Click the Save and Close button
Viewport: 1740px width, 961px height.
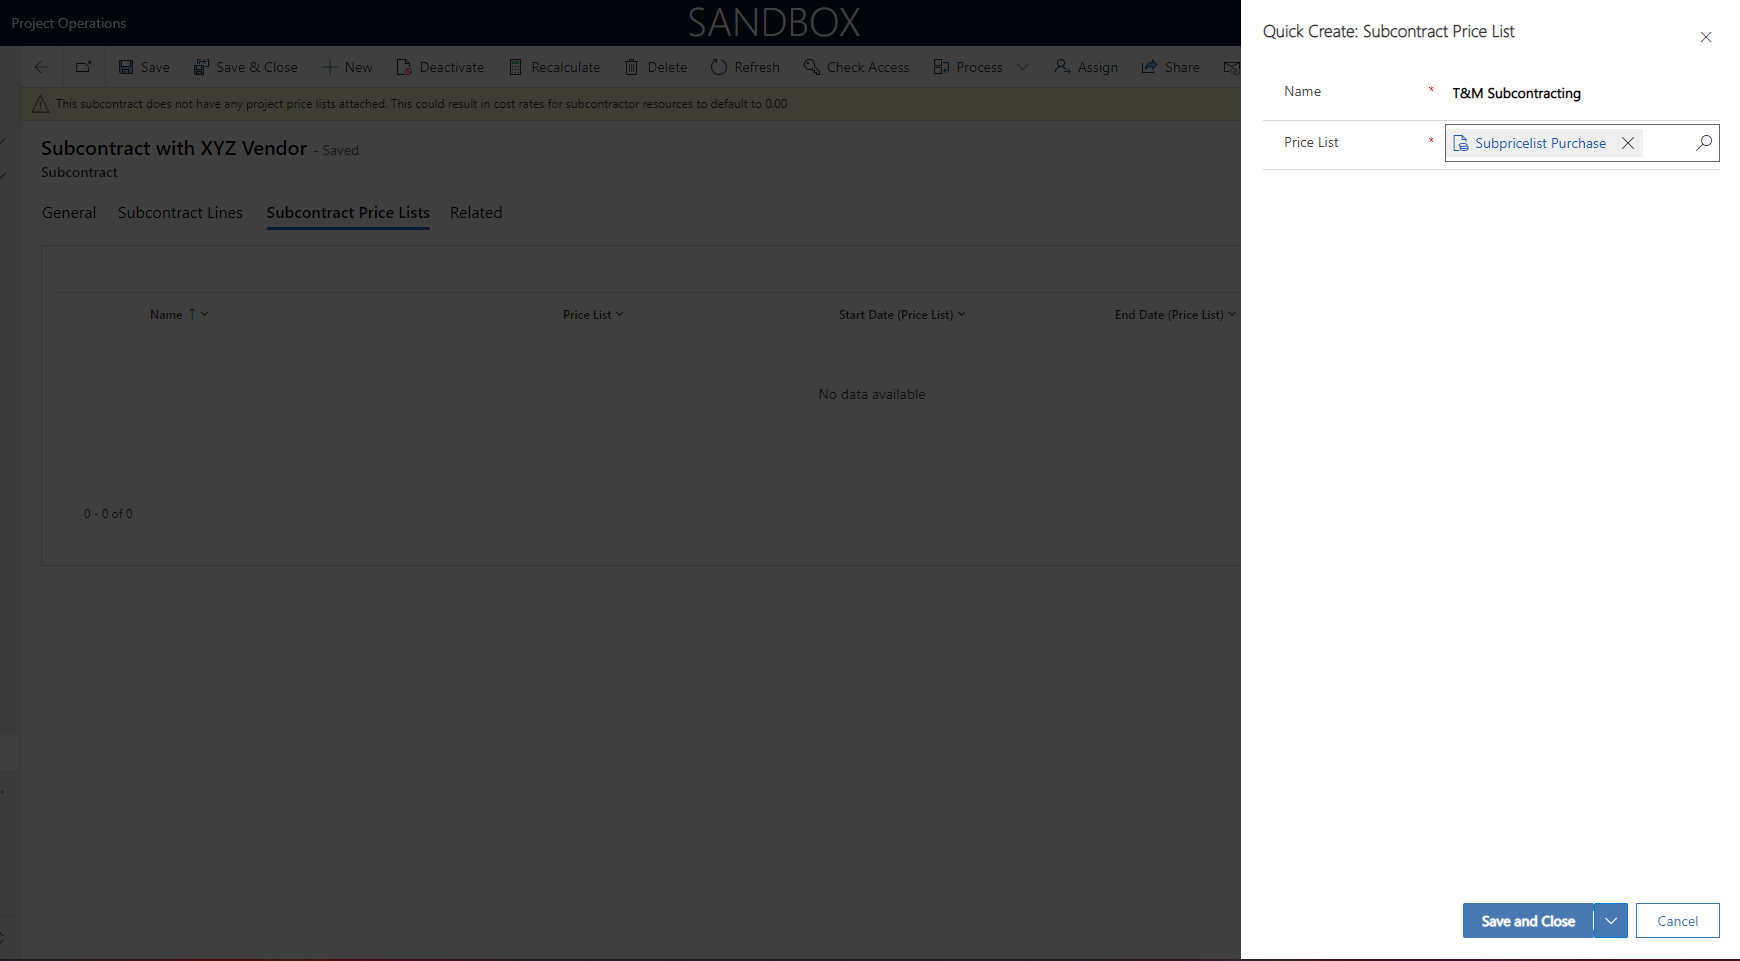(1528, 921)
